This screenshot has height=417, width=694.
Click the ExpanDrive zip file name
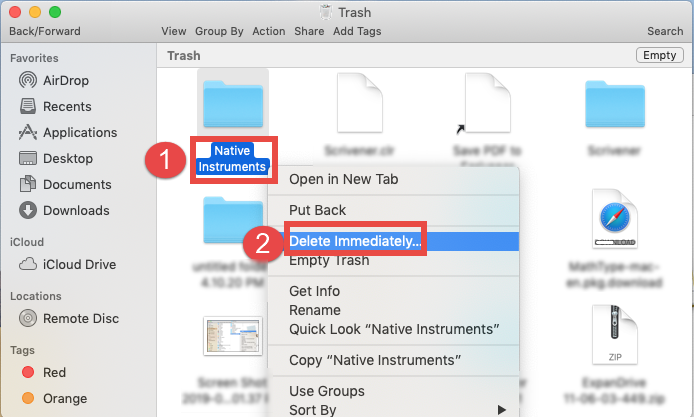[x=614, y=390]
